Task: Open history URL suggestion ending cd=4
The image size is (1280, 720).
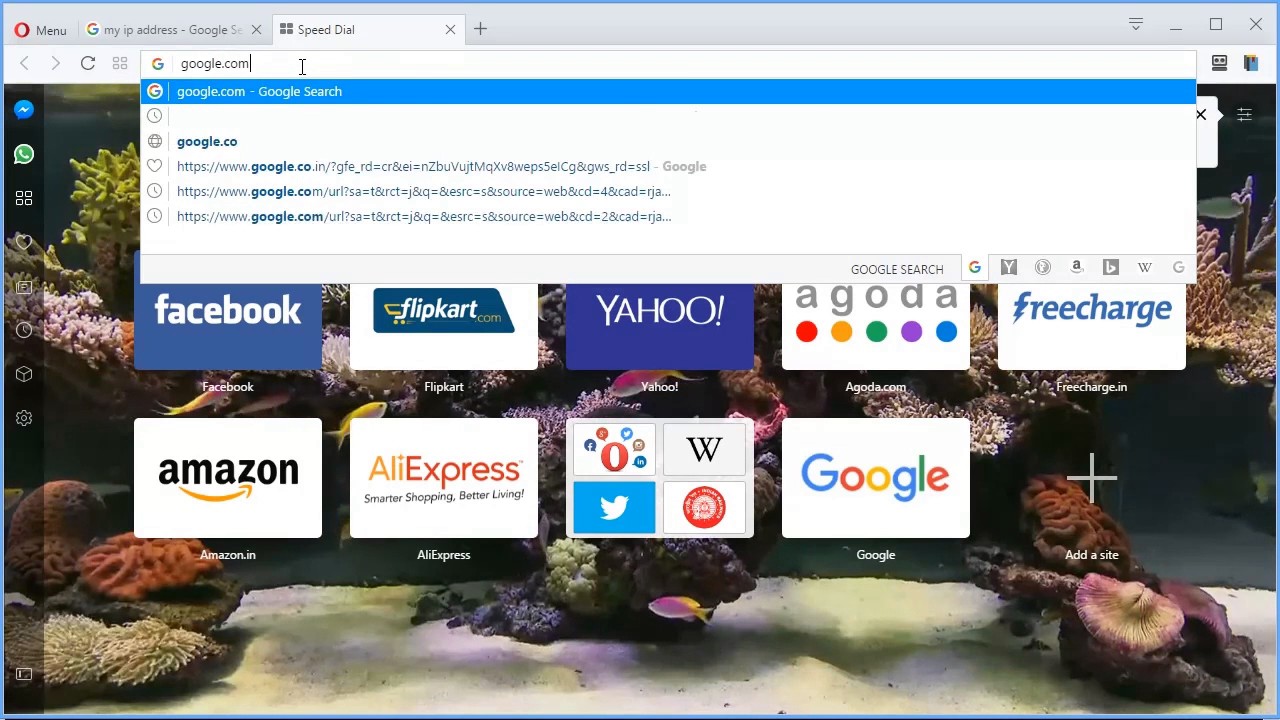Action: tap(668, 191)
